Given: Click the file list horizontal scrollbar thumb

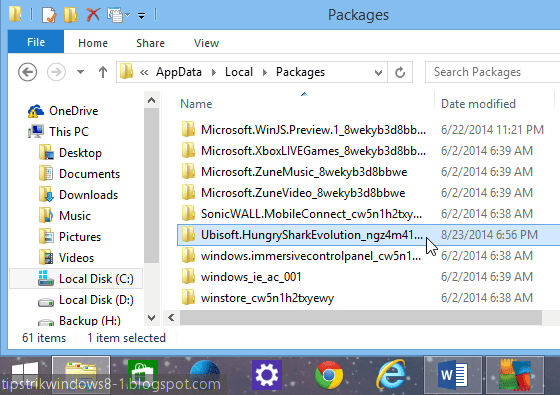Looking at the screenshot, I should coord(361,318).
